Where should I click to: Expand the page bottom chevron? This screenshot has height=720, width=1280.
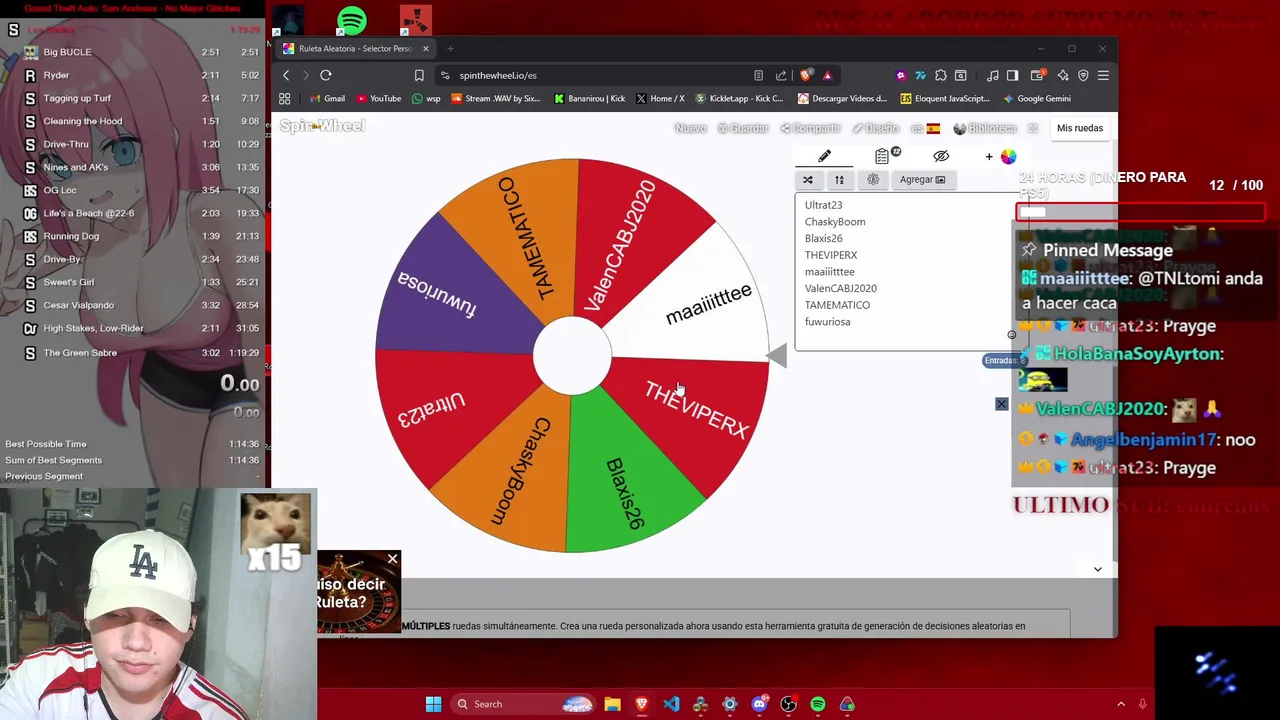1097,569
